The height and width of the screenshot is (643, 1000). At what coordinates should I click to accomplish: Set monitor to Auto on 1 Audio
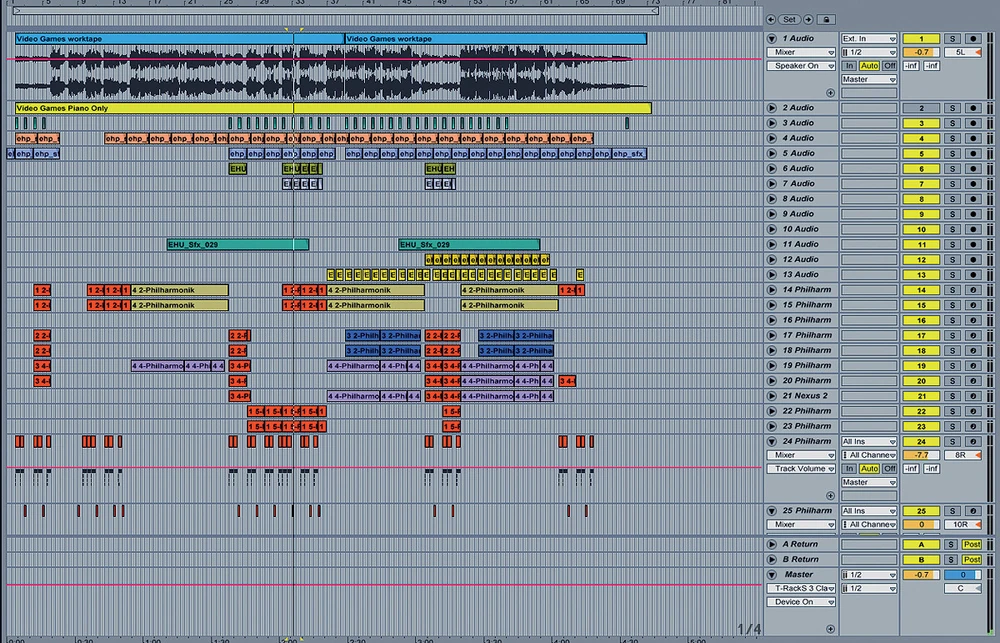click(x=869, y=66)
